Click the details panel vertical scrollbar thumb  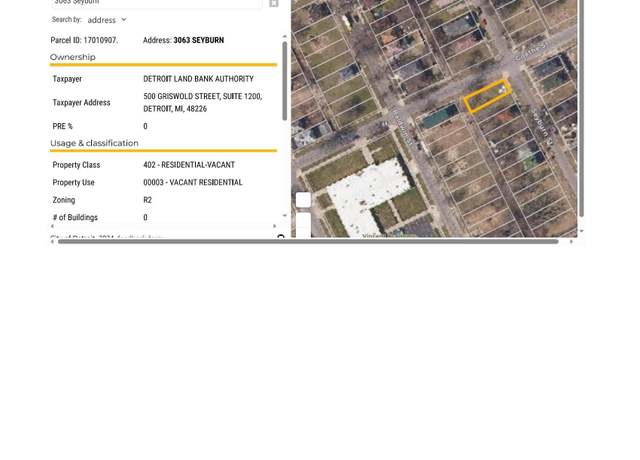tap(284, 81)
